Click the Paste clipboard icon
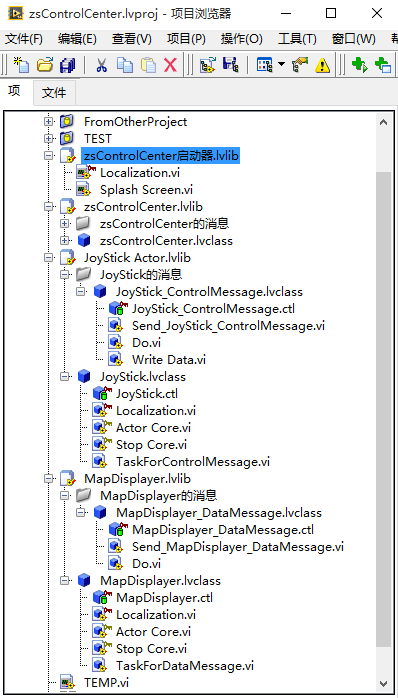The height and width of the screenshot is (698, 398). [x=148, y=65]
